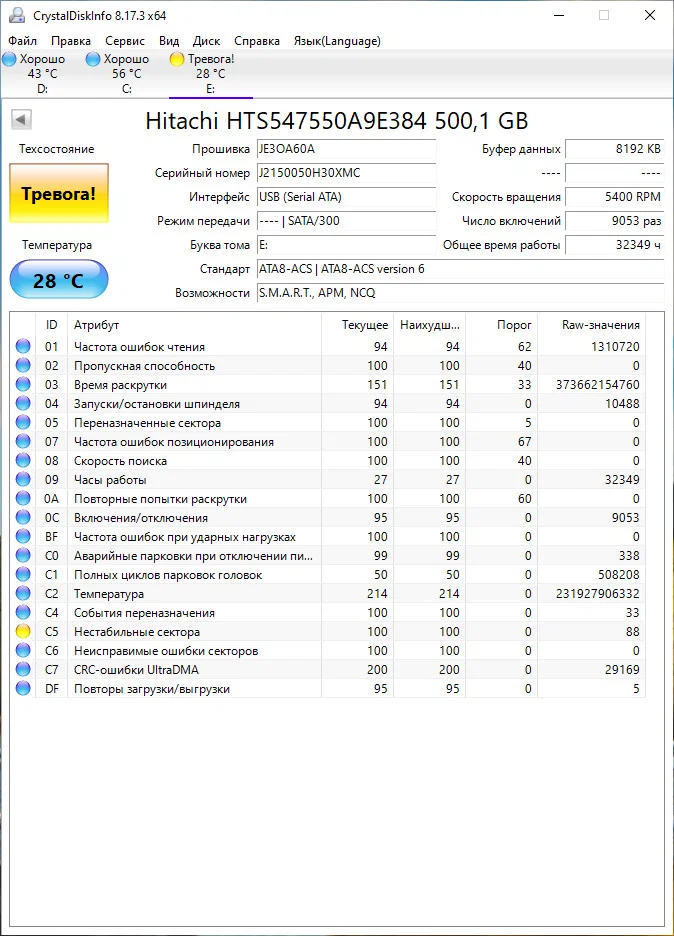This screenshot has height=936, width=674.
Task: Click the Raw-значения column header
Action: (591, 325)
